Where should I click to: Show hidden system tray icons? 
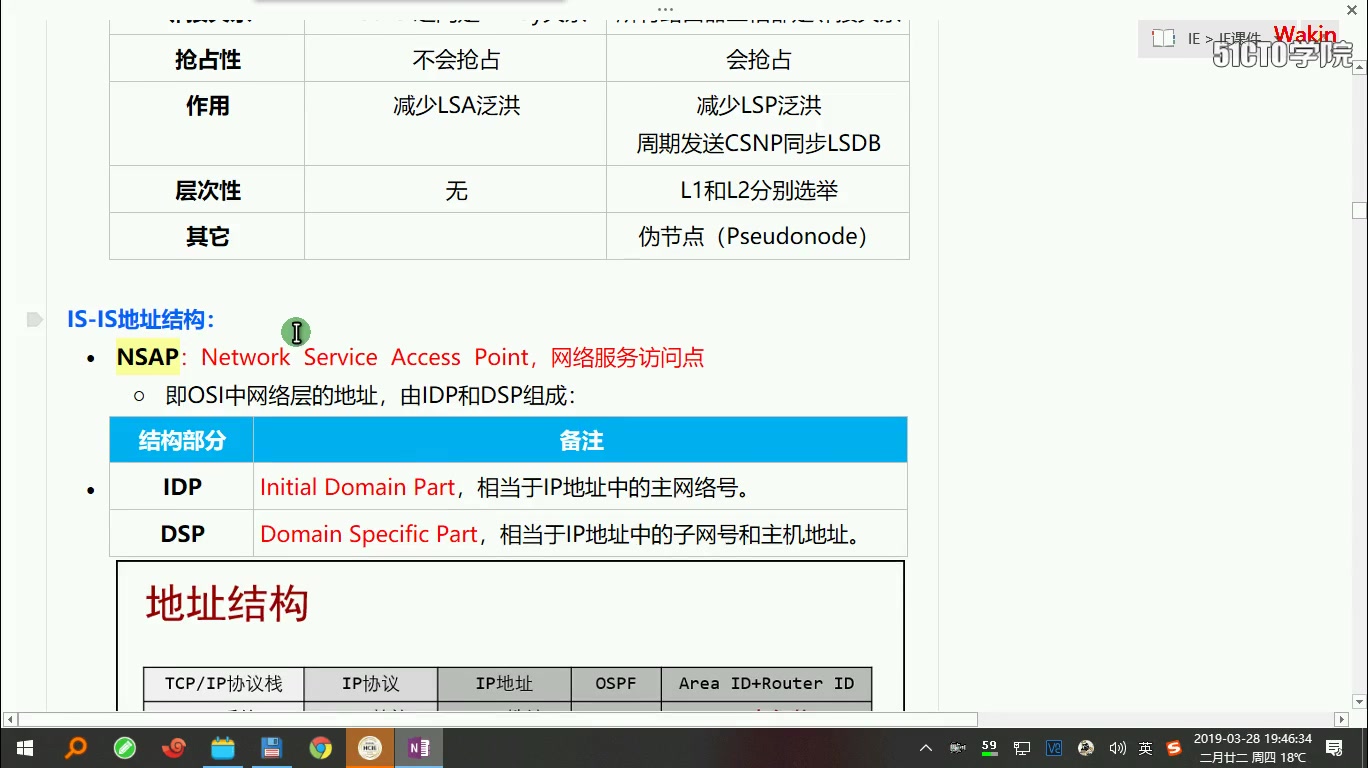point(926,748)
